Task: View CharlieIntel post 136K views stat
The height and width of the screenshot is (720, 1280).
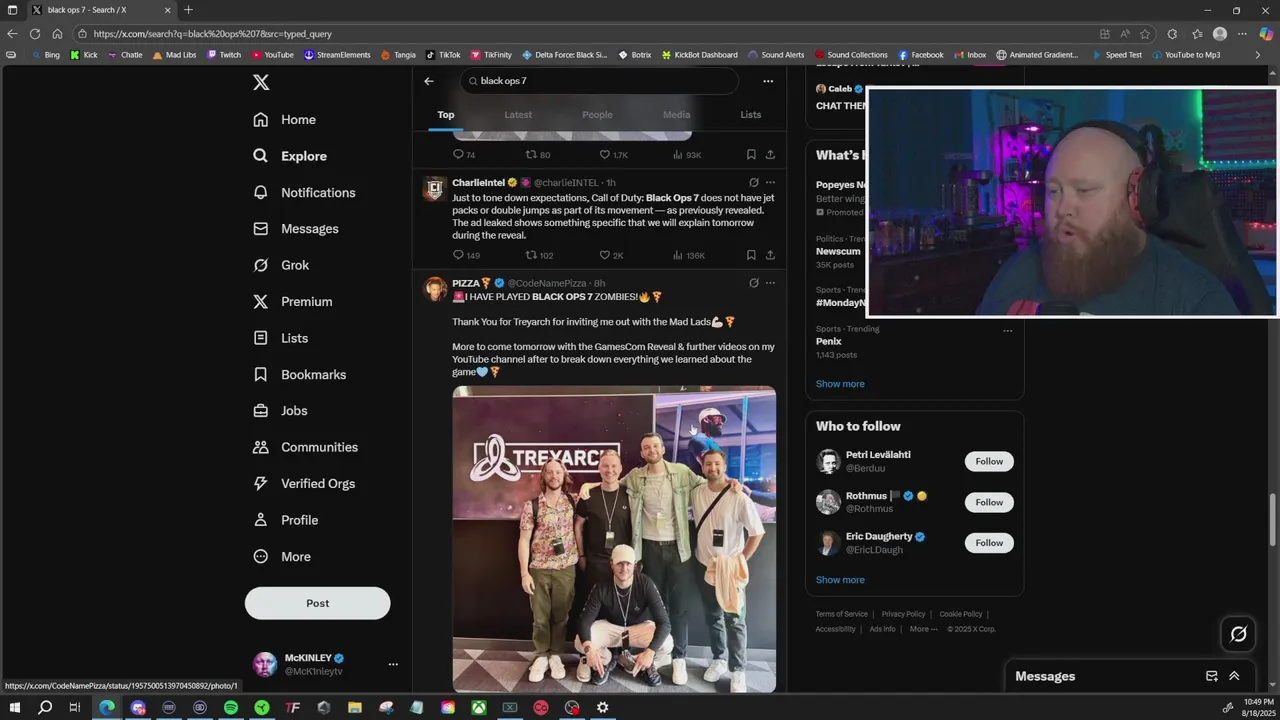Action: tap(688, 255)
